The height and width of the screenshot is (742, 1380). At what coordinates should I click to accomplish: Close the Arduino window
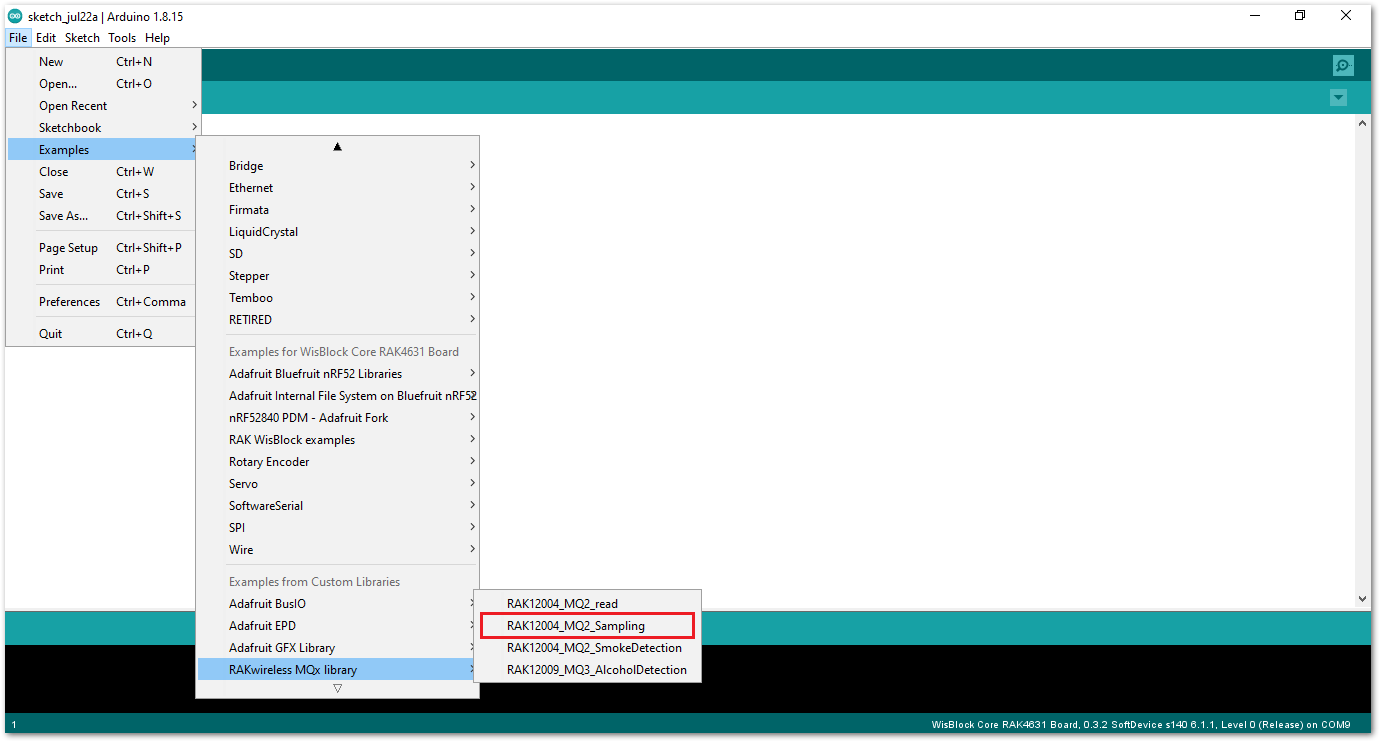(1345, 16)
